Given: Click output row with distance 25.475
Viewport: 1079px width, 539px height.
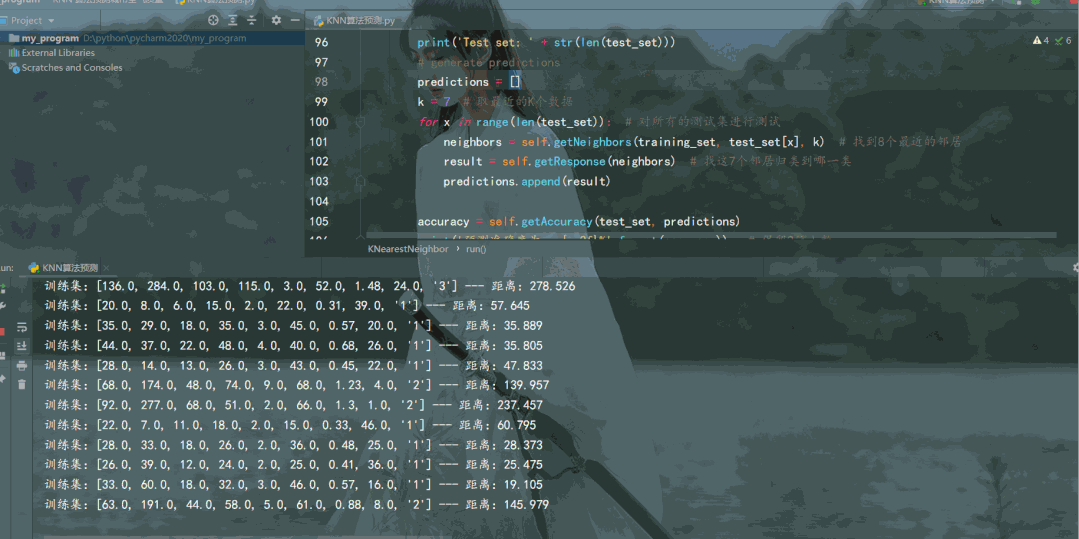Looking at the screenshot, I should (x=293, y=465).
